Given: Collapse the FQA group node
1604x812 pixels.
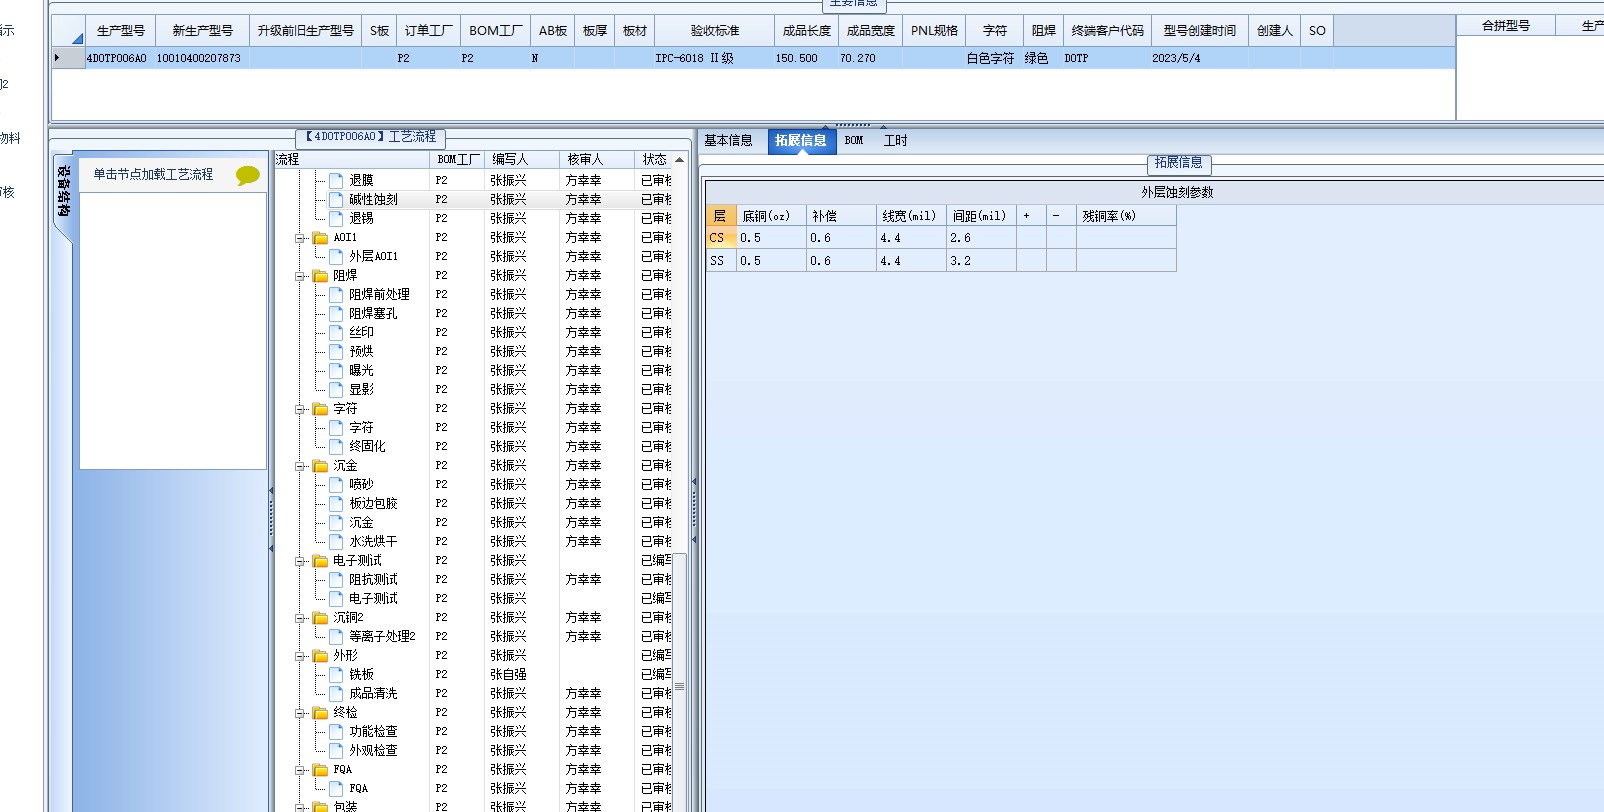Looking at the screenshot, I should pyautogui.click(x=299, y=770).
